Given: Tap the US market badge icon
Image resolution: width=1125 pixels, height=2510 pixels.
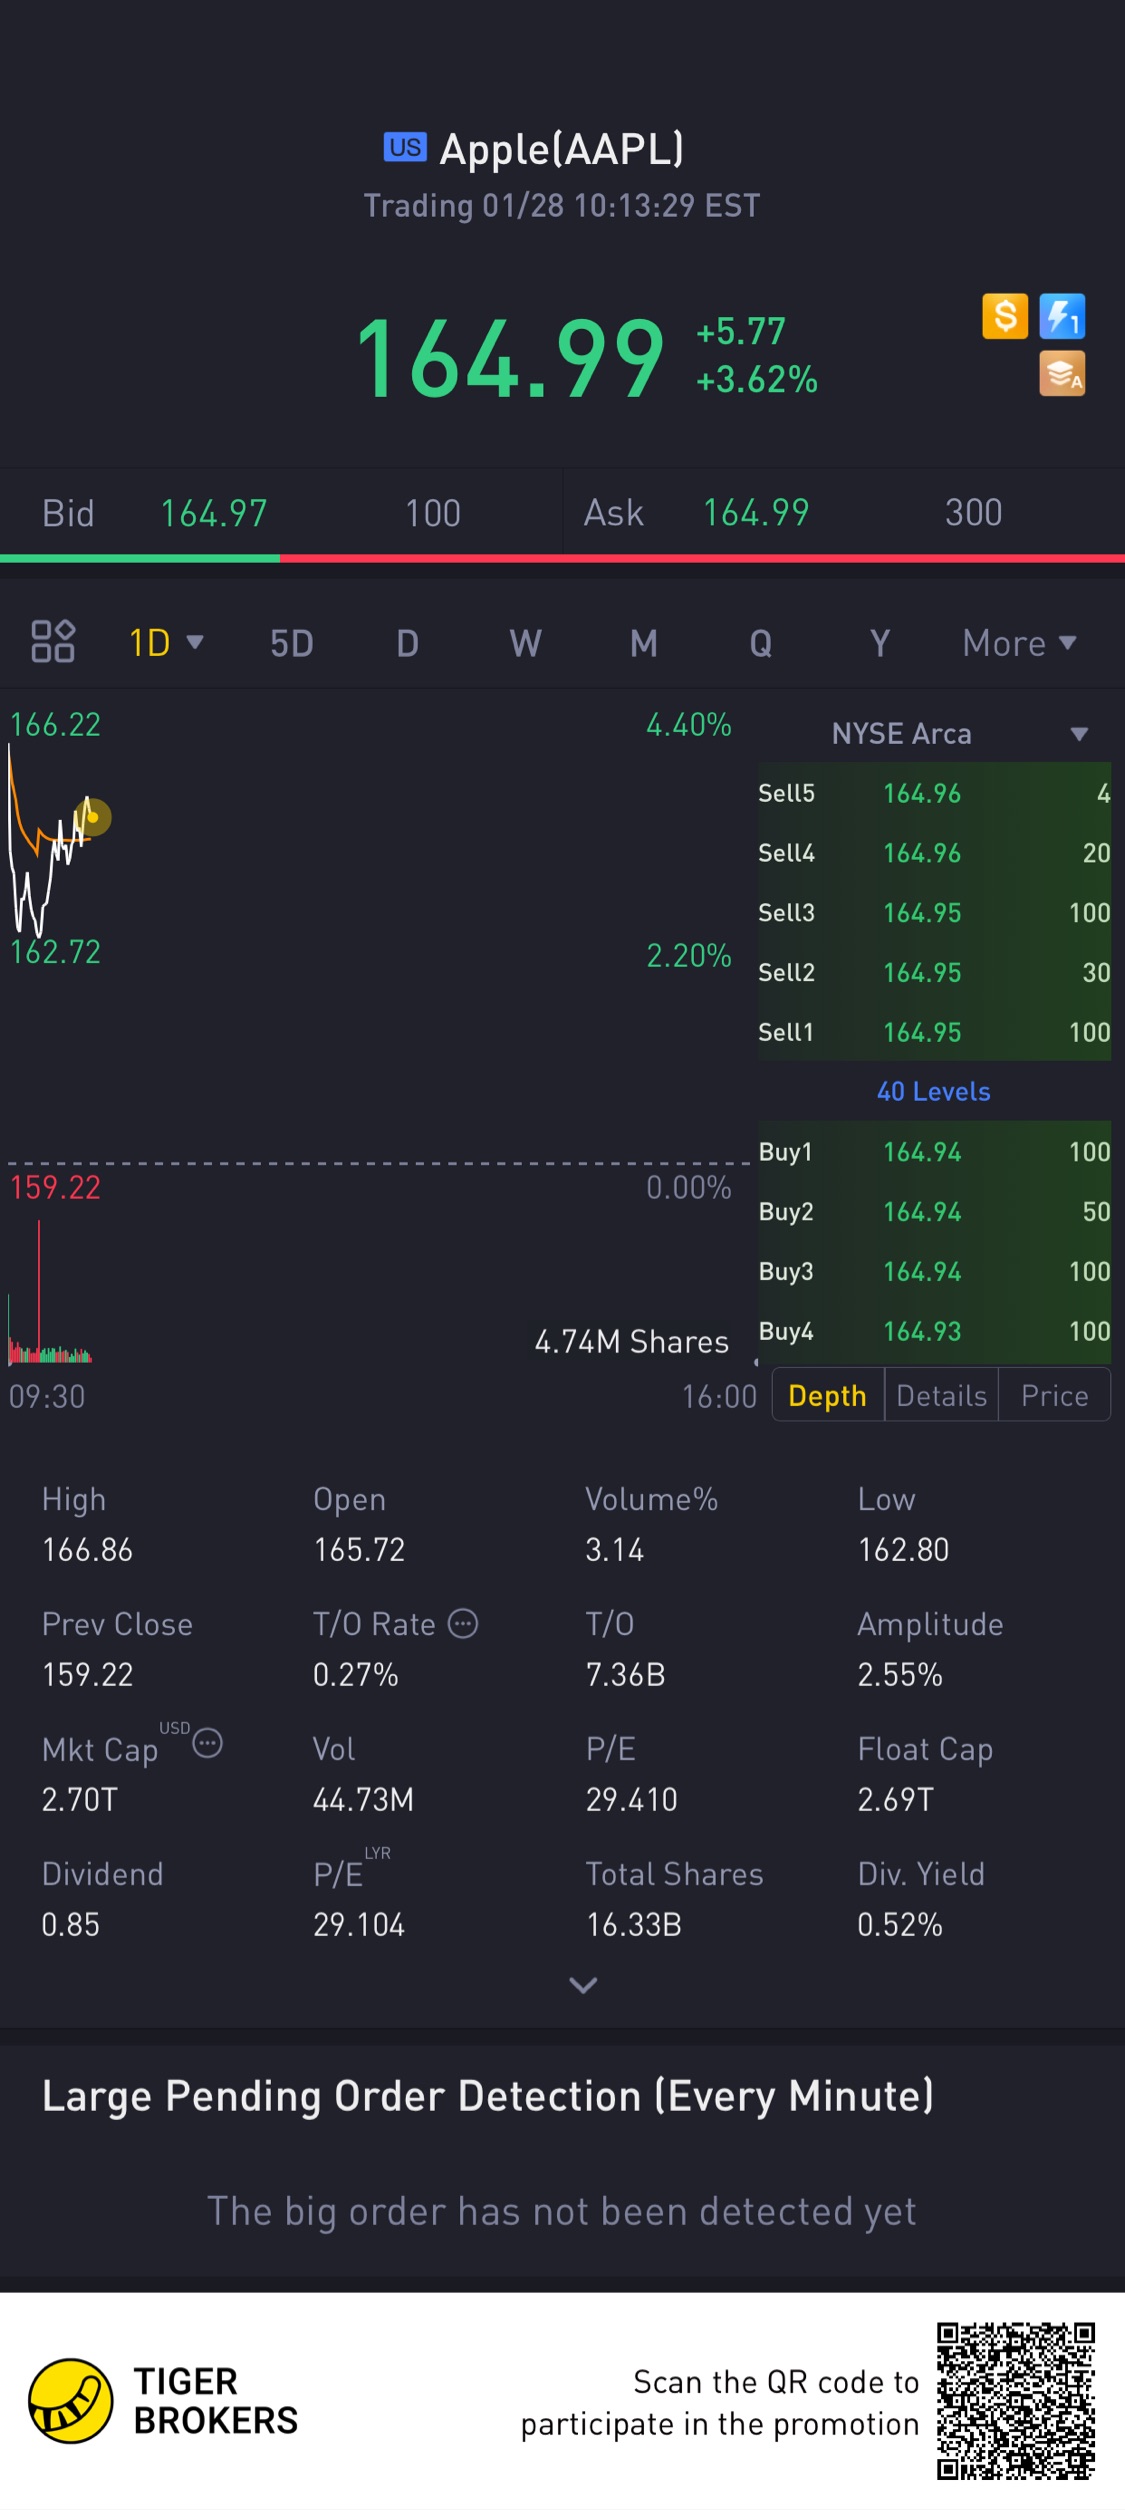Looking at the screenshot, I should pos(405,148).
